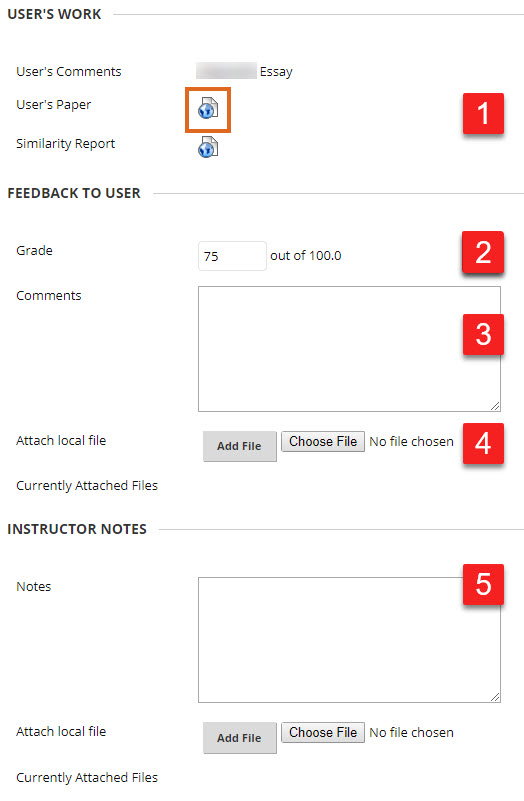524x801 pixels.
Task: Open the Similarity Report icon
Action: pos(208,147)
